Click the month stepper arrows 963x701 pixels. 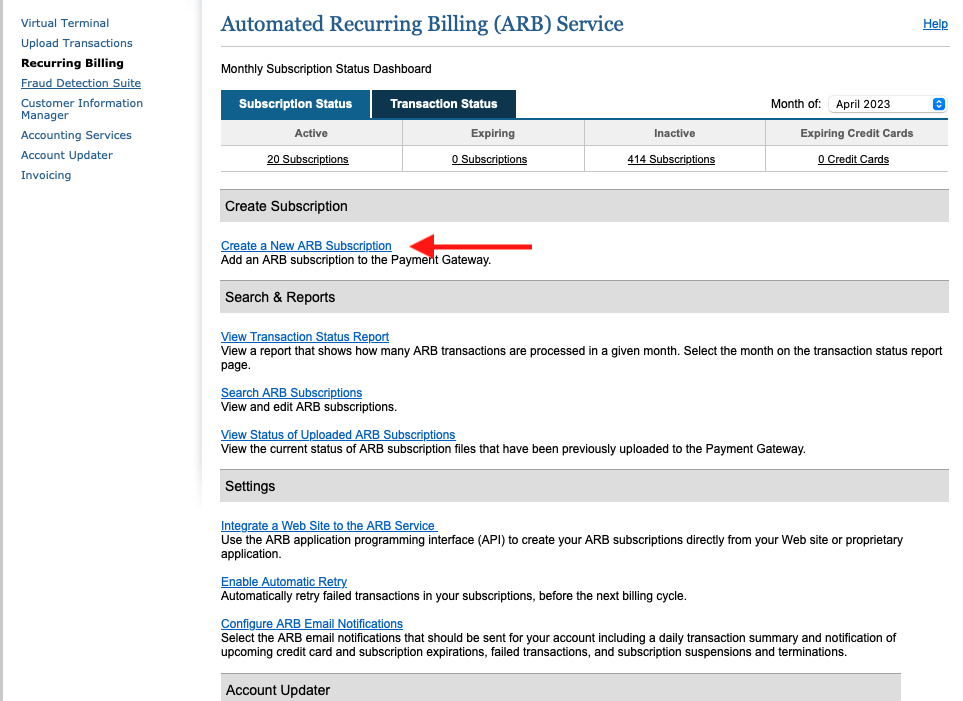(x=938, y=104)
